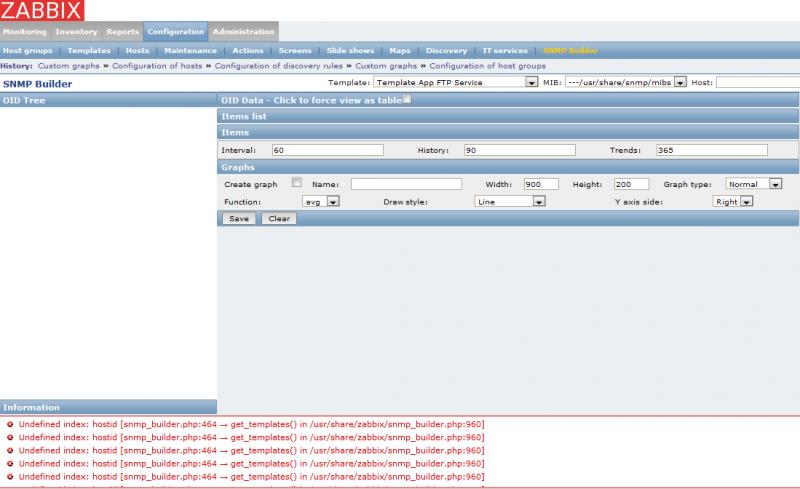The image size is (800, 489).
Task: Click the last fully visible error icon
Action: tap(10, 477)
